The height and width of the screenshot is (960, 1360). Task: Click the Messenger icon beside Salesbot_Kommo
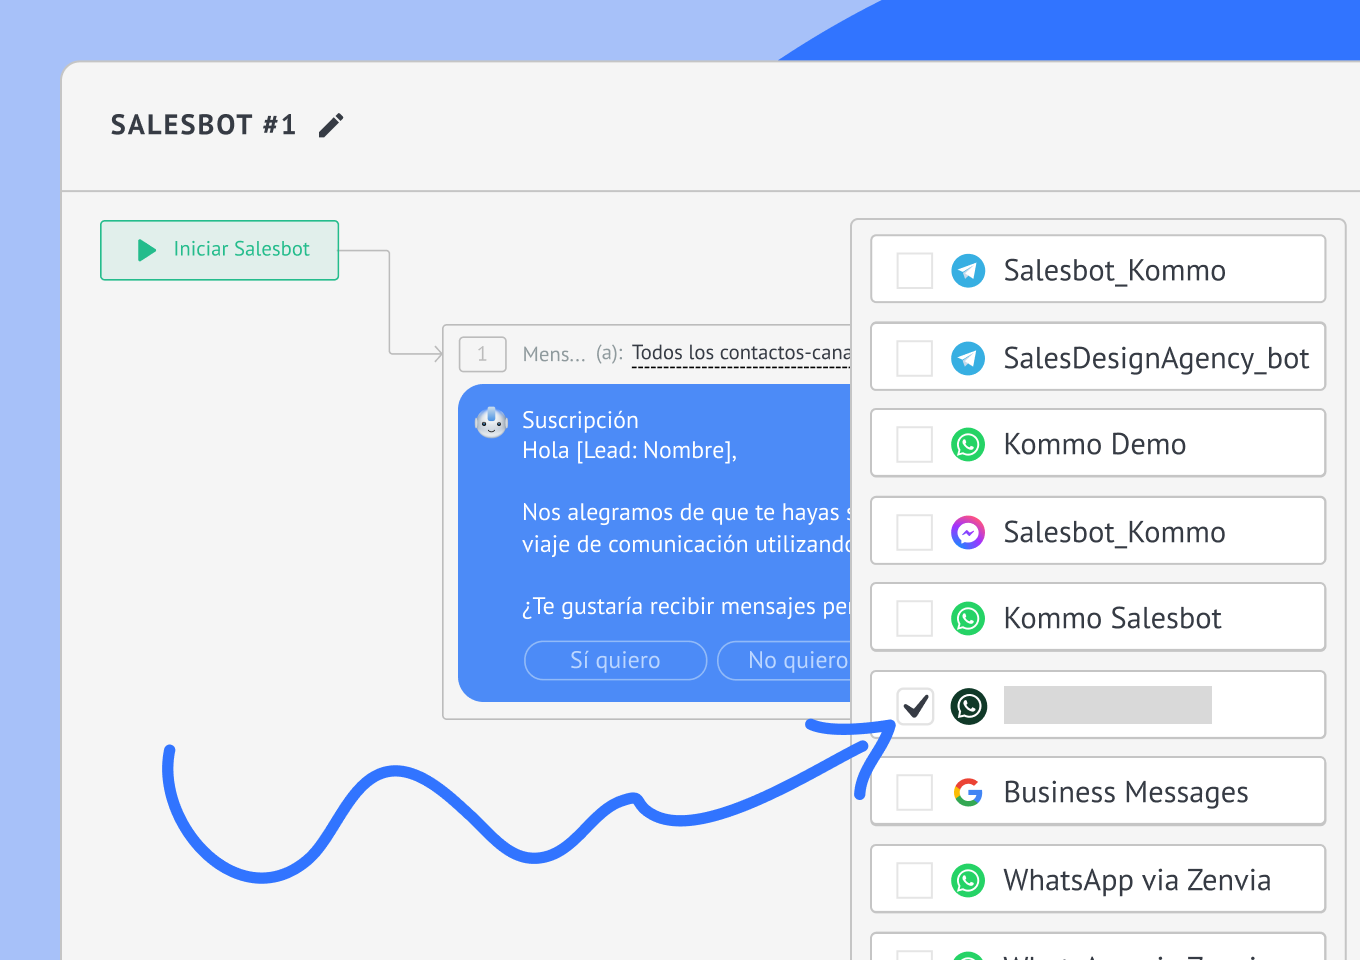coord(968,532)
